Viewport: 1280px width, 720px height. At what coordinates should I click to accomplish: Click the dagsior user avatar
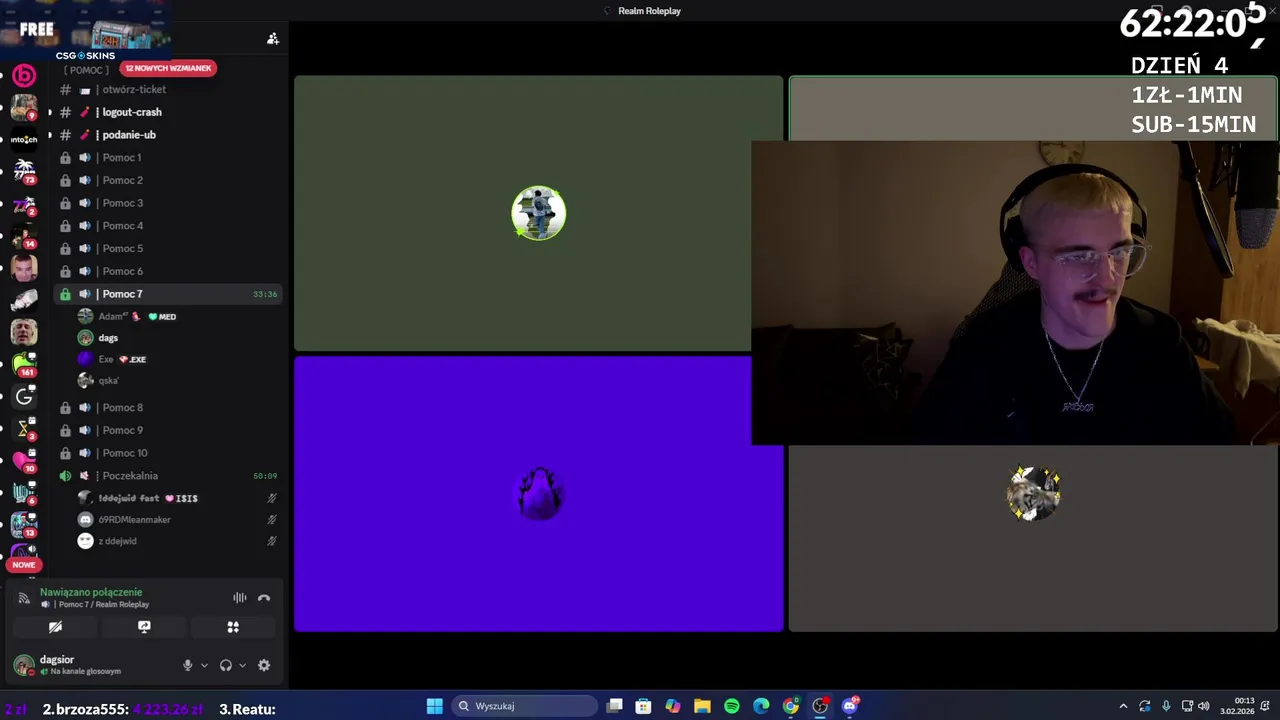pyautogui.click(x=23, y=665)
